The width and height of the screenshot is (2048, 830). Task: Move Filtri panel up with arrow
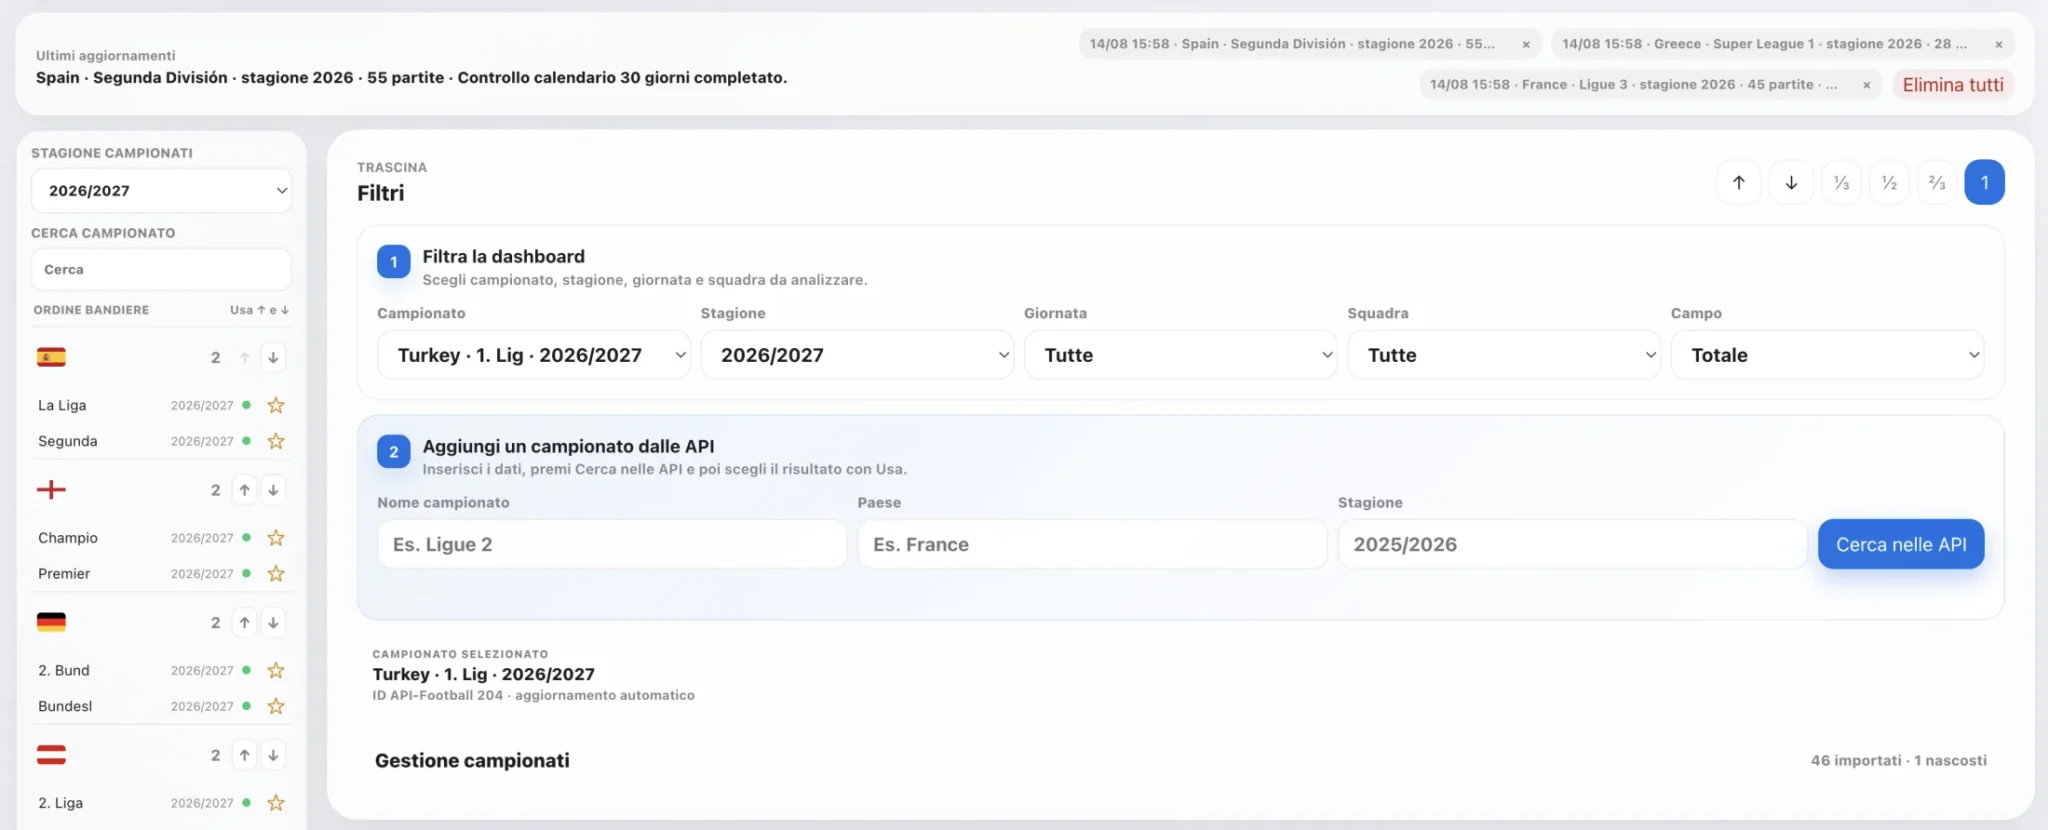click(x=1739, y=182)
